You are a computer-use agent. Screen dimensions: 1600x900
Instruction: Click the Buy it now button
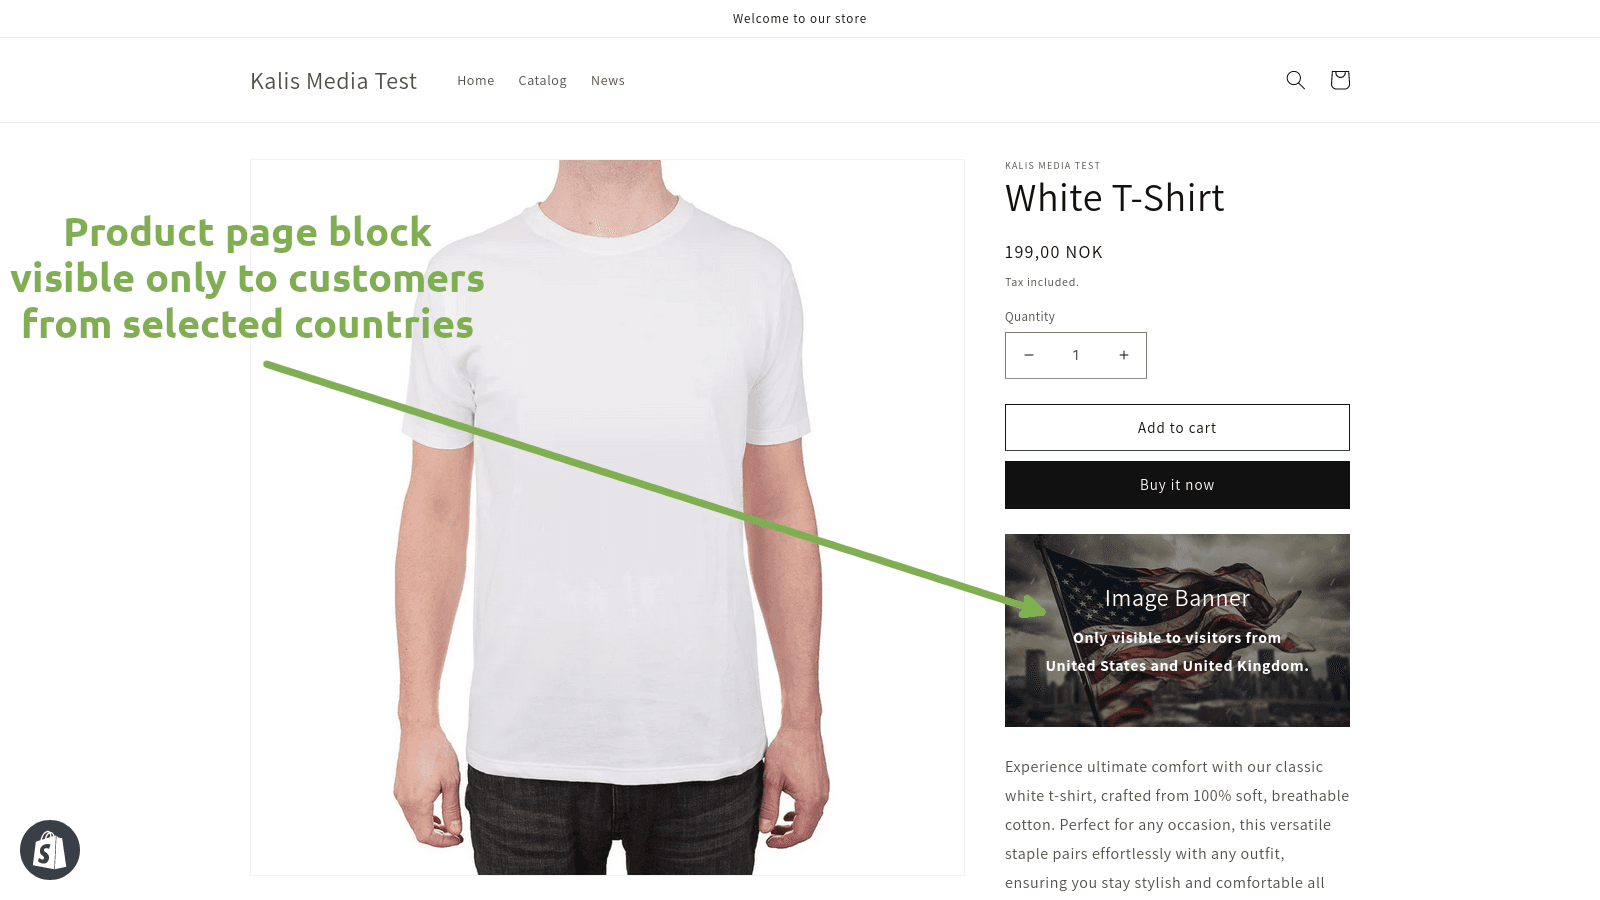tap(1177, 485)
